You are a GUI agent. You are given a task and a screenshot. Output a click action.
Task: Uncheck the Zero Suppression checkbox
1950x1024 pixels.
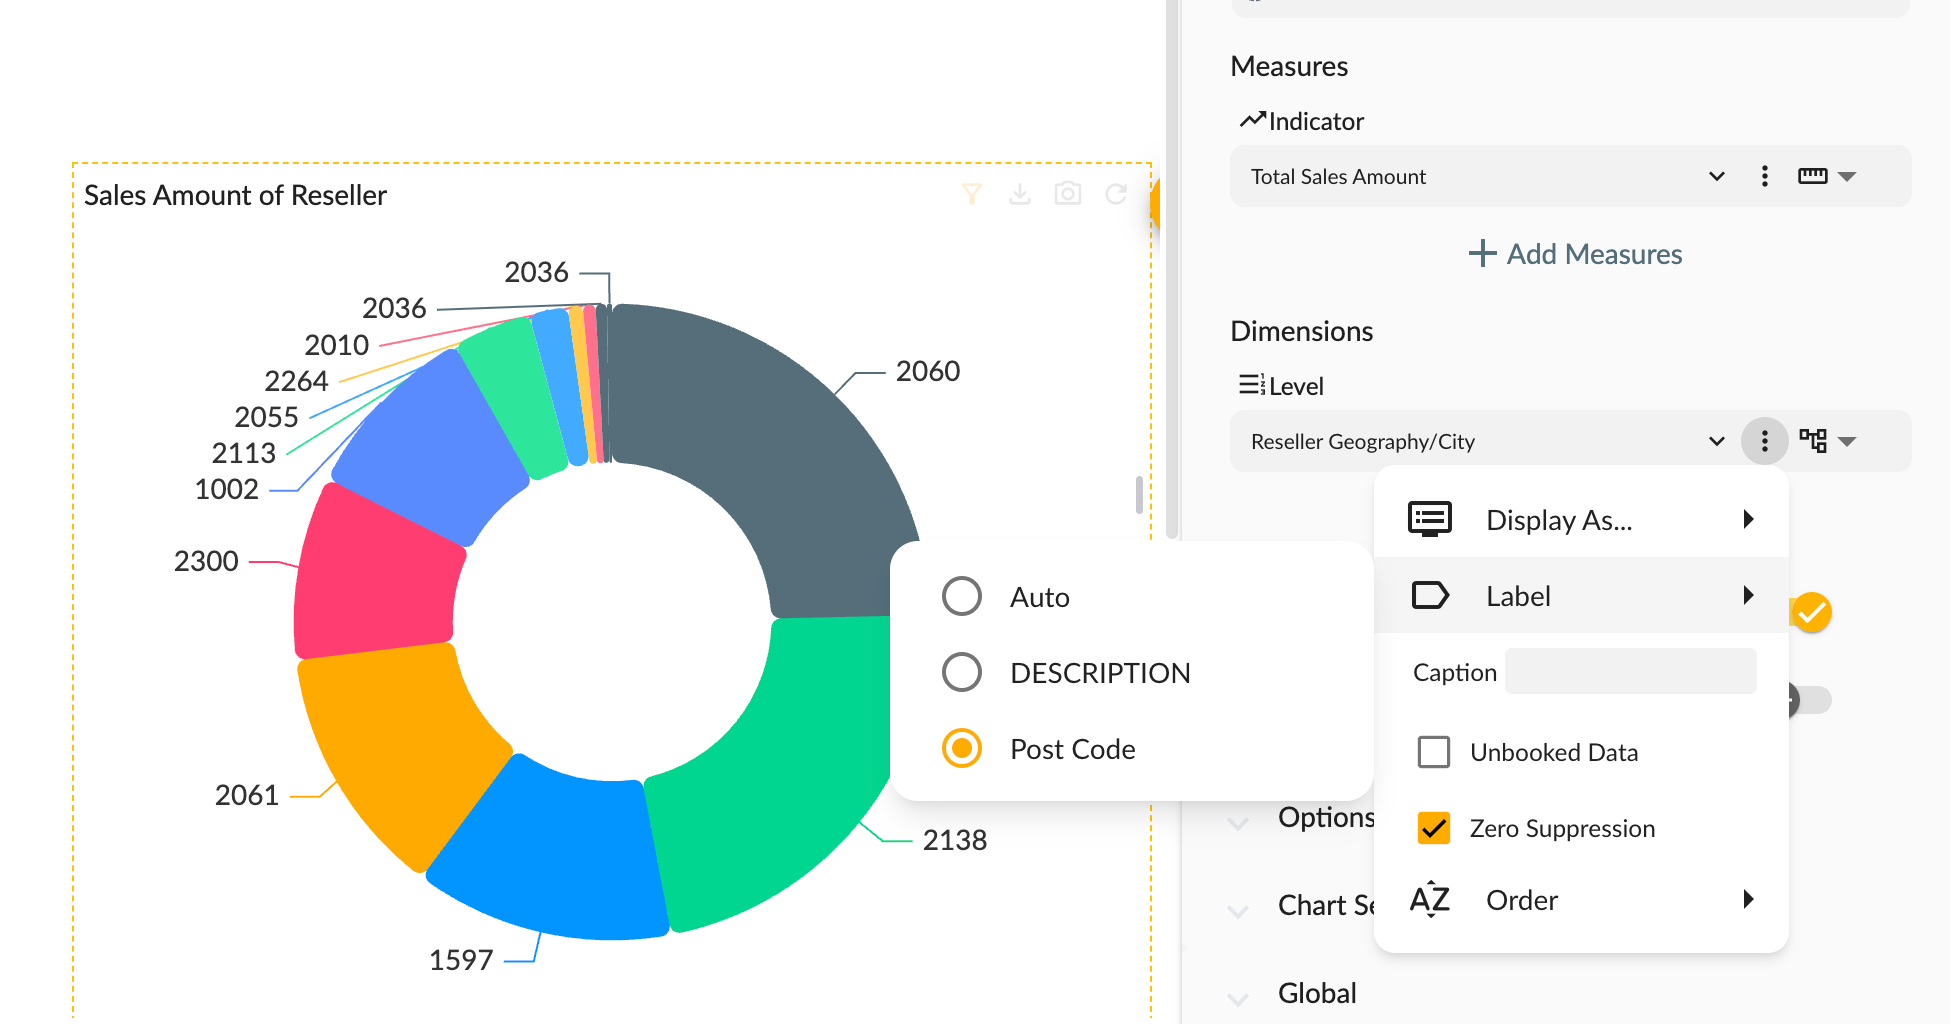coord(1434,828)
